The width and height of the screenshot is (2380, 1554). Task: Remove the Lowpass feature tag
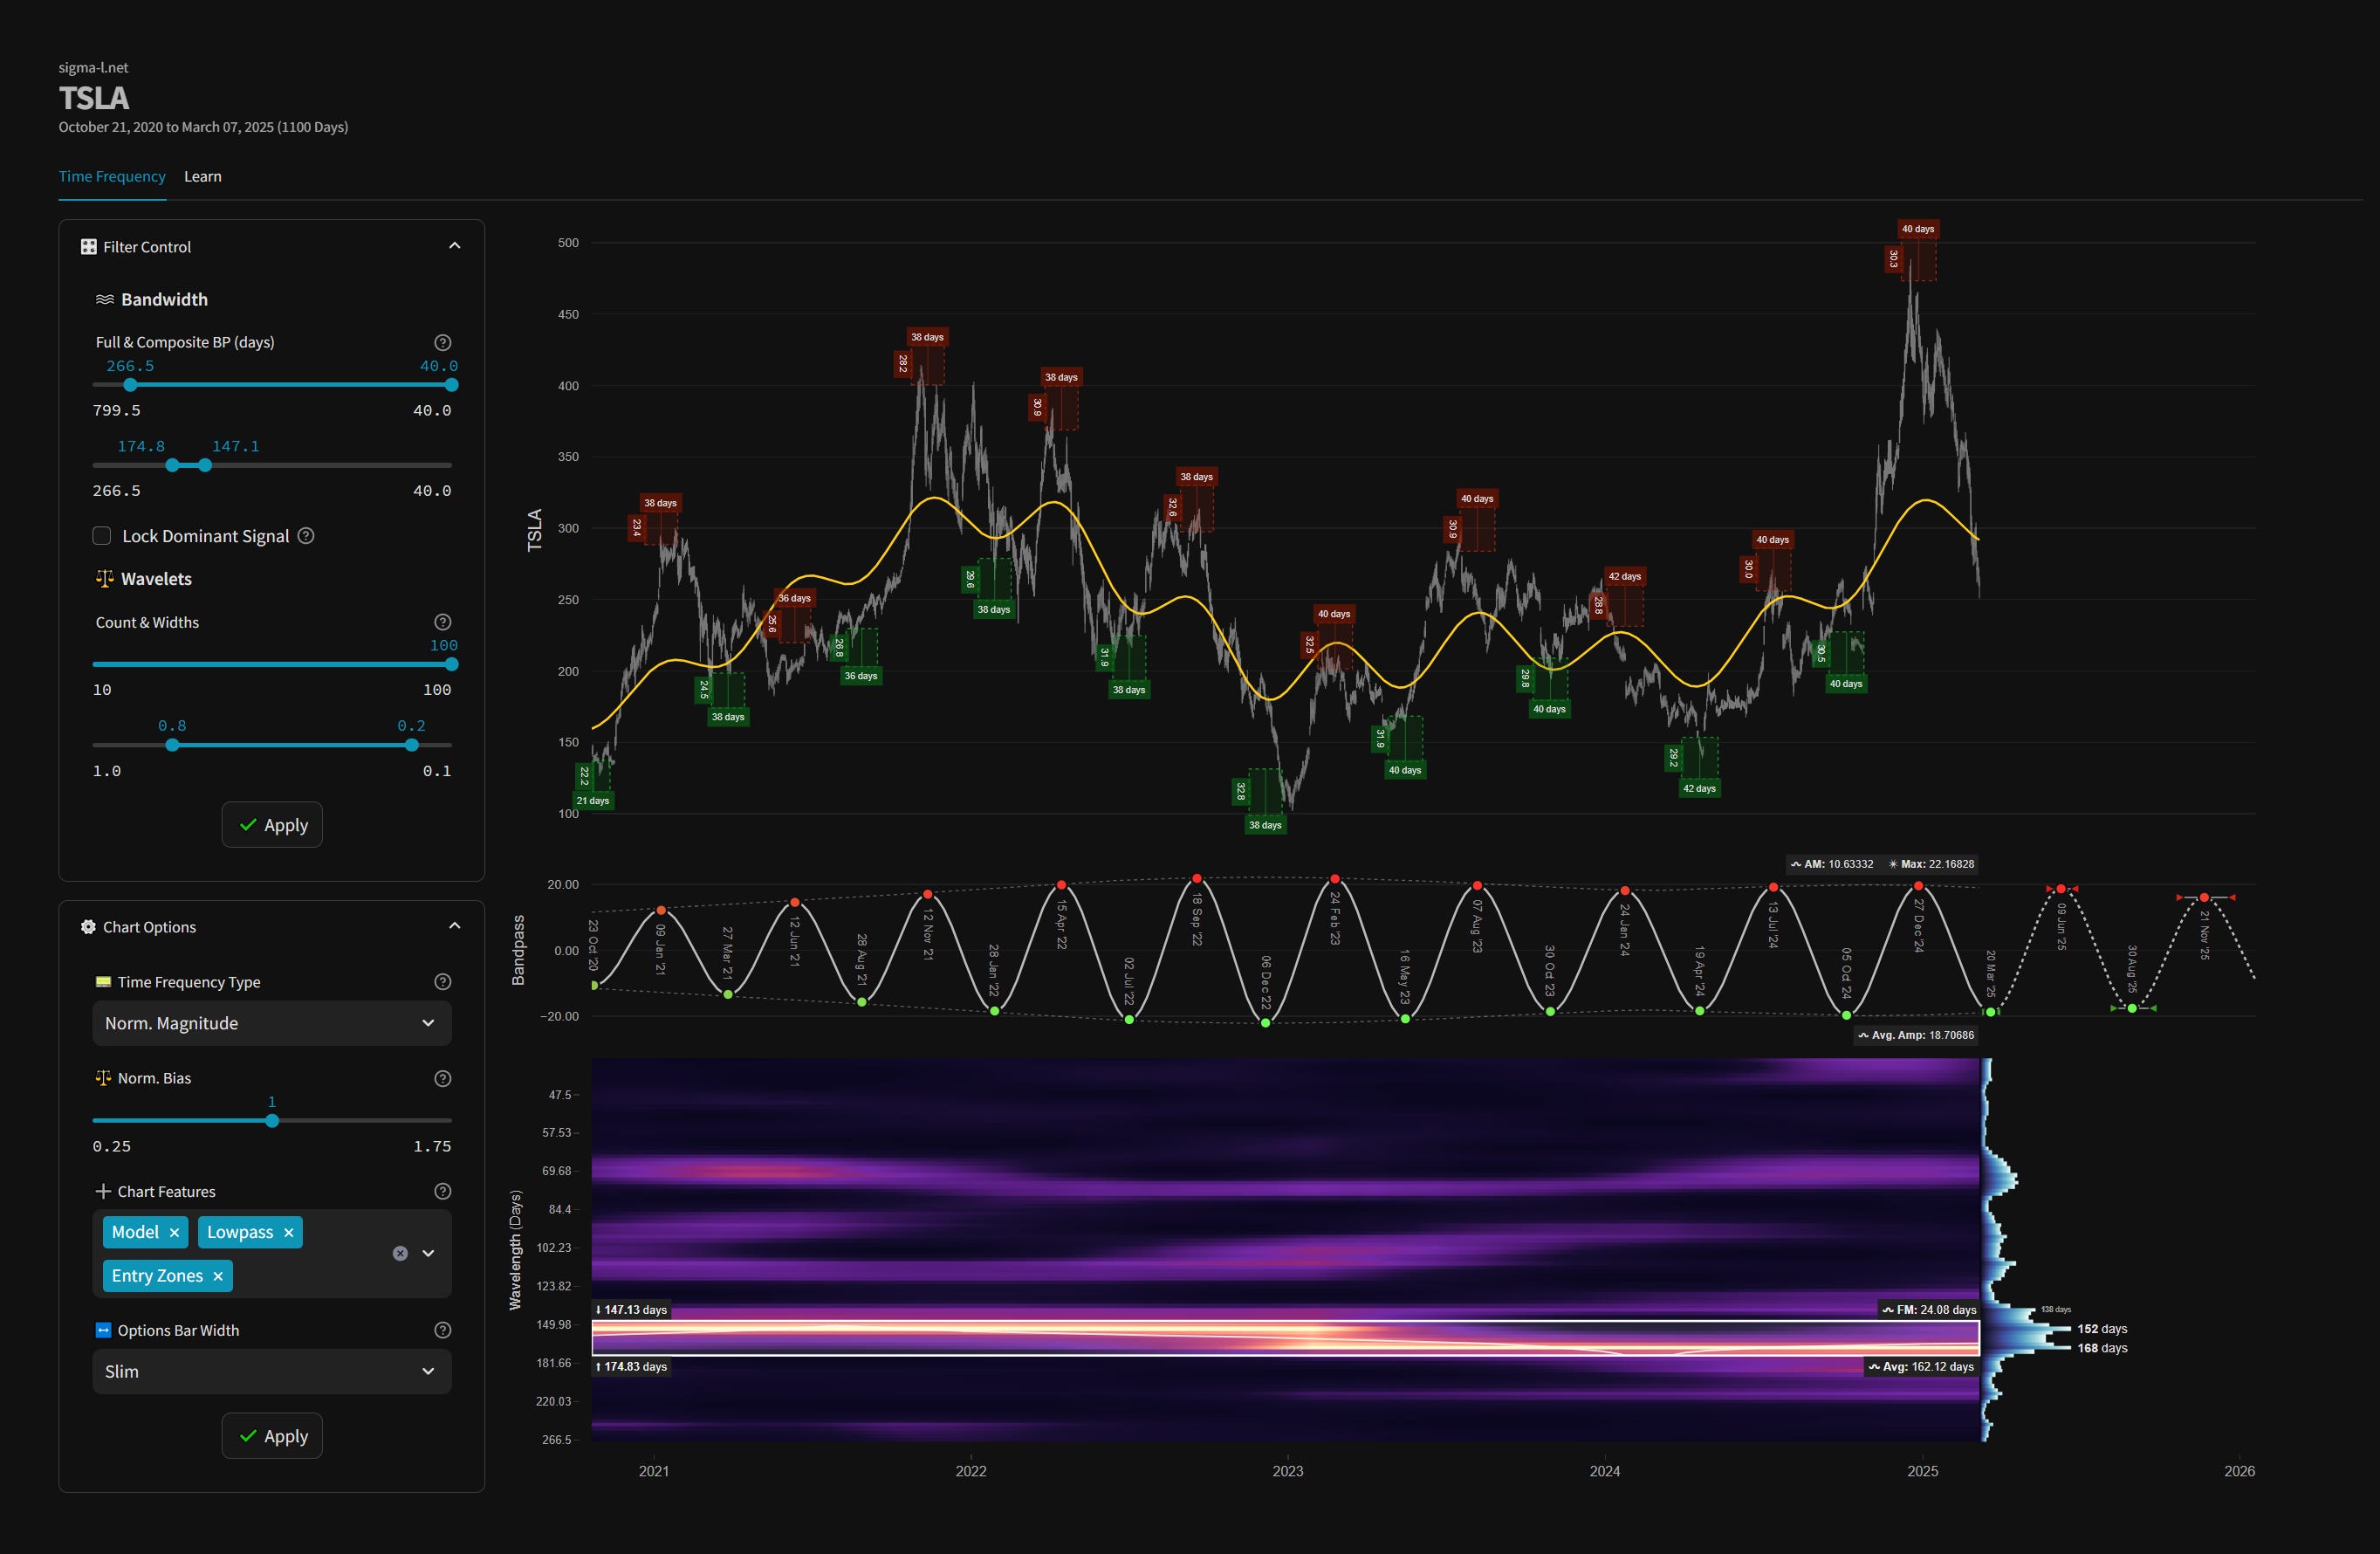(x=289, y=1233)
